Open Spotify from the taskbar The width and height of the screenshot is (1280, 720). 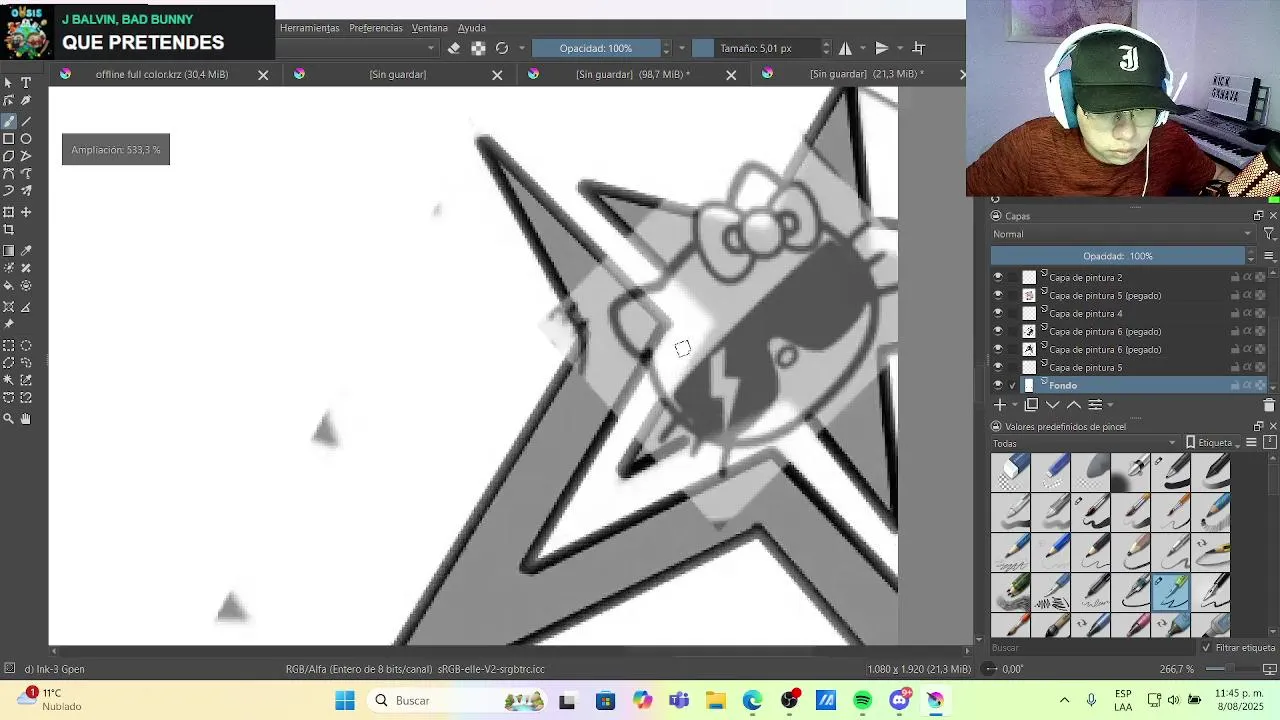(862, 701)
